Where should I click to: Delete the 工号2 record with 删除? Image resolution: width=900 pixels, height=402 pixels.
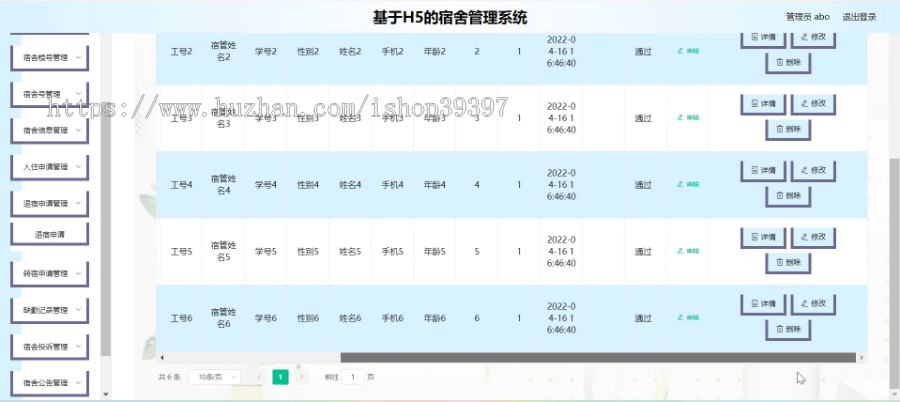[788, 63]
